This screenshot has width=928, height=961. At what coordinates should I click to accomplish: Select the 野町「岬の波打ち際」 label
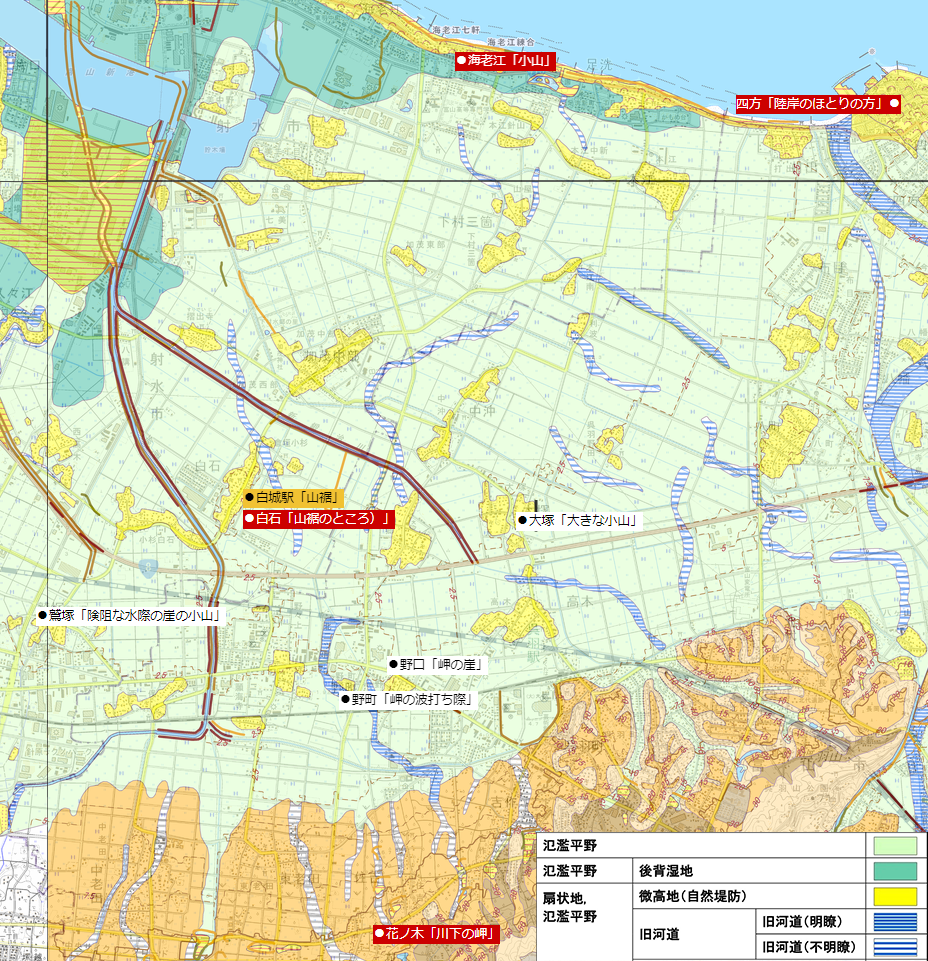tap(406, 700)
